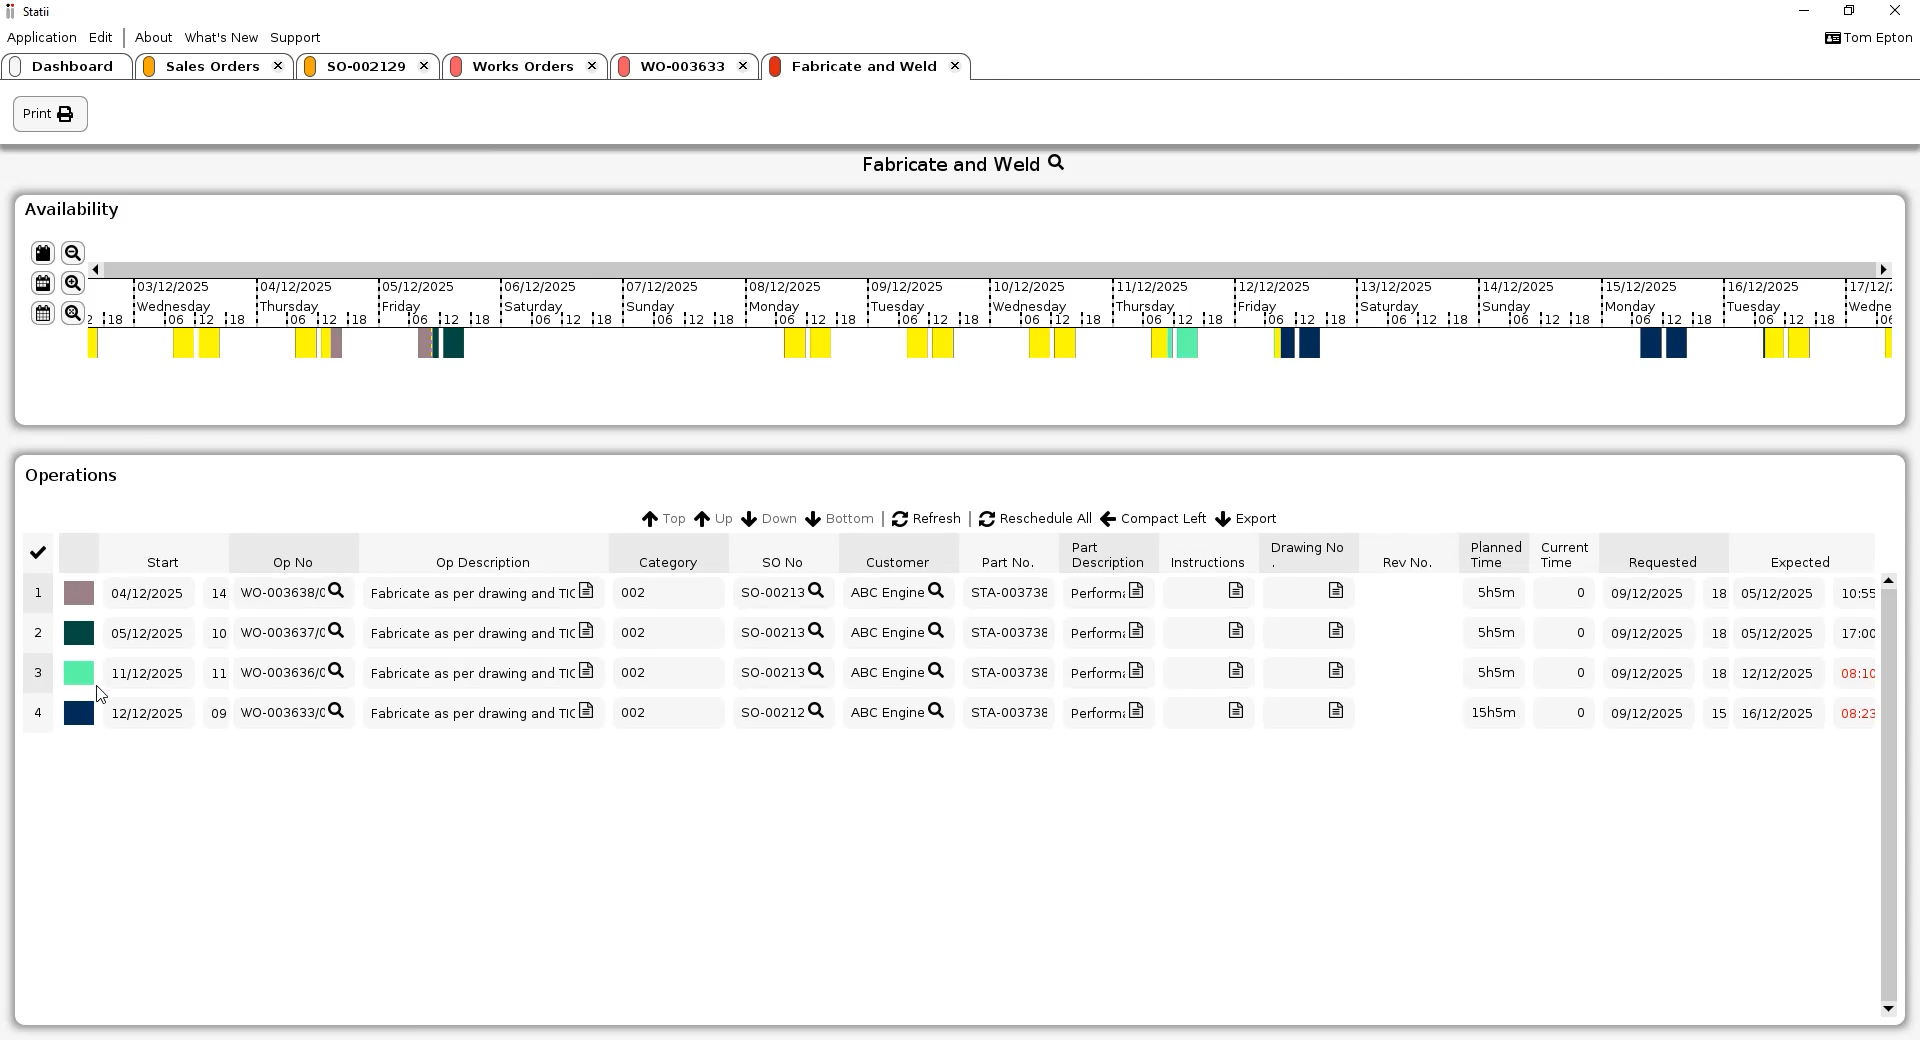Open customer lookup in the WO-003636 row

click(x=936, y=671)
